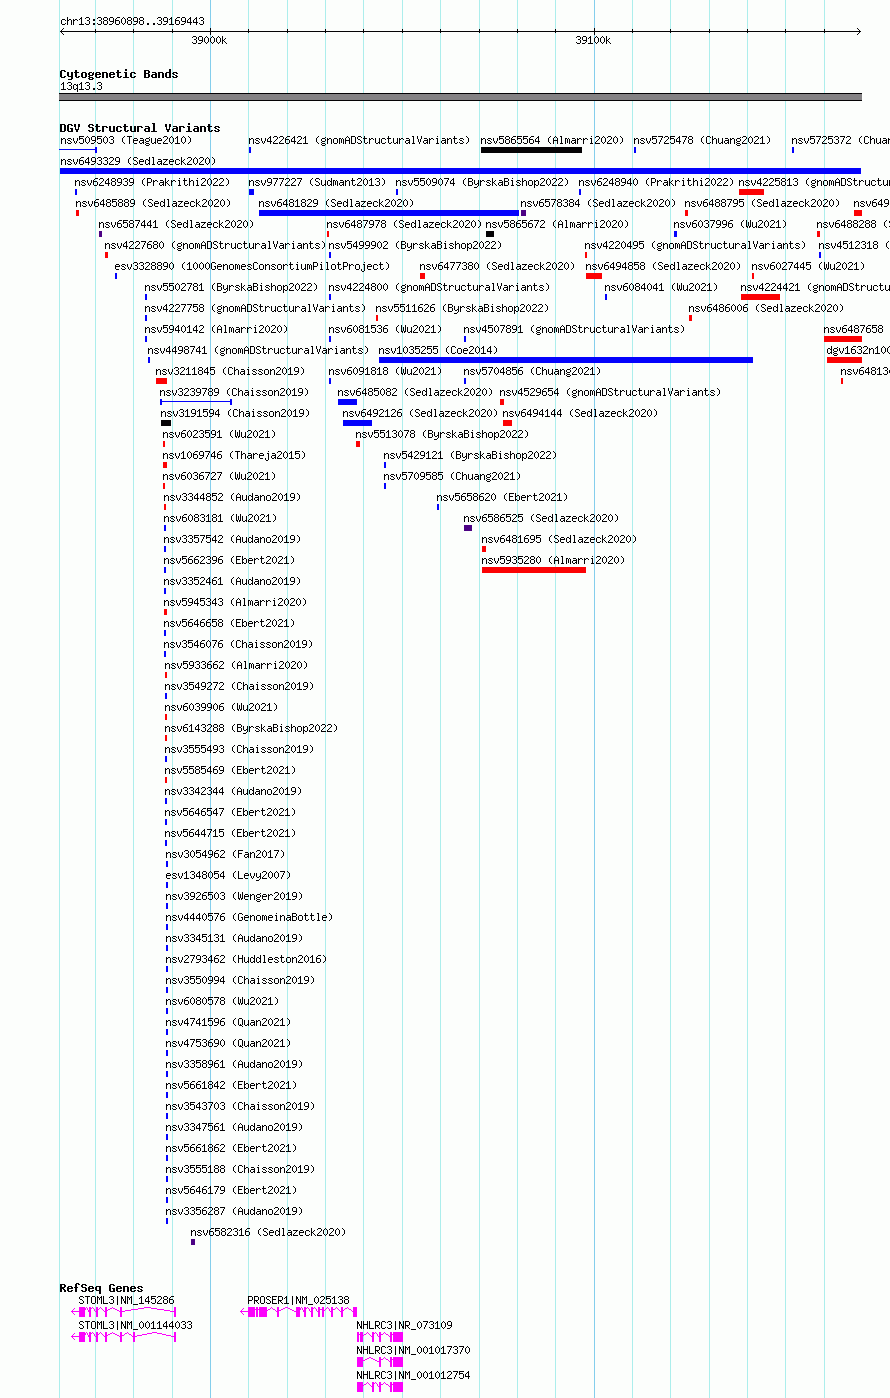Select the black nsv5865564 Almarri2020 bar
This screenshot has height=1398, width=890.
[532, 150]
